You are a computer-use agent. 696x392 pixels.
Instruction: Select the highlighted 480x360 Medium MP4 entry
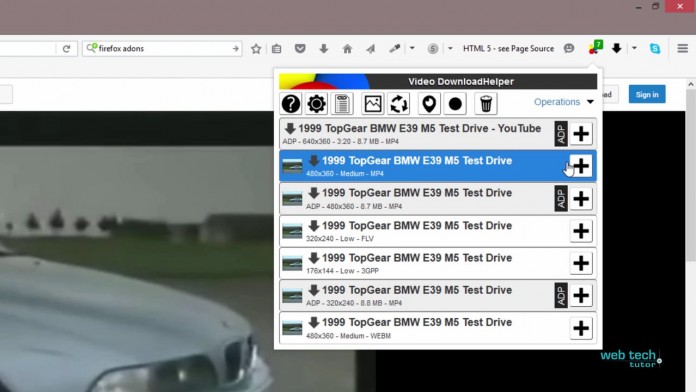point(438,166)
